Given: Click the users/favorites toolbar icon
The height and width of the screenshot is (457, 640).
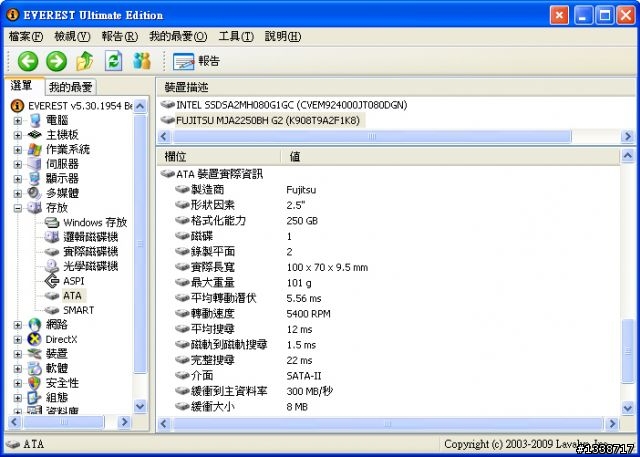Looking at the screenshot, I should (x=142, y=61).
